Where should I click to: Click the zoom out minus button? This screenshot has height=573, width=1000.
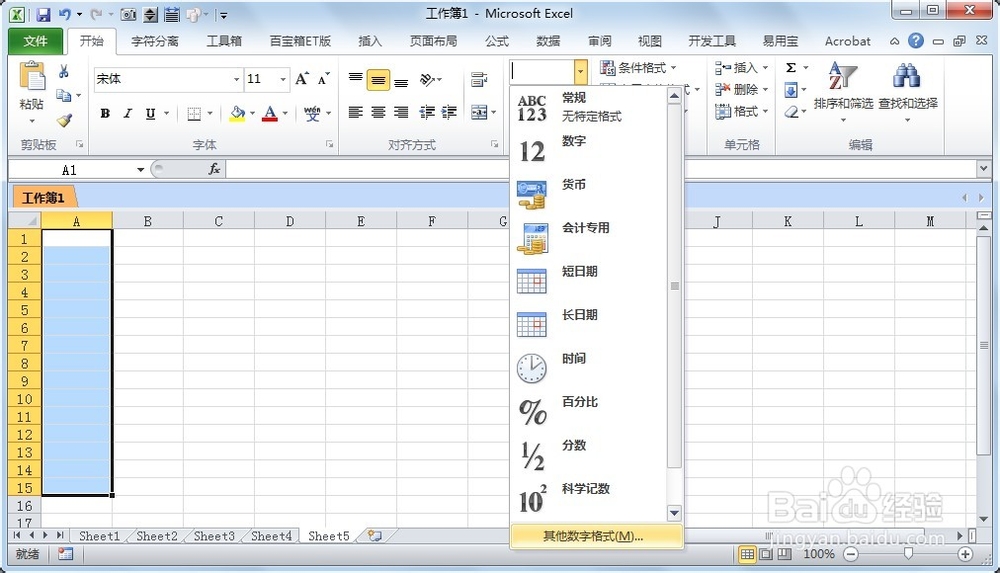851,554
